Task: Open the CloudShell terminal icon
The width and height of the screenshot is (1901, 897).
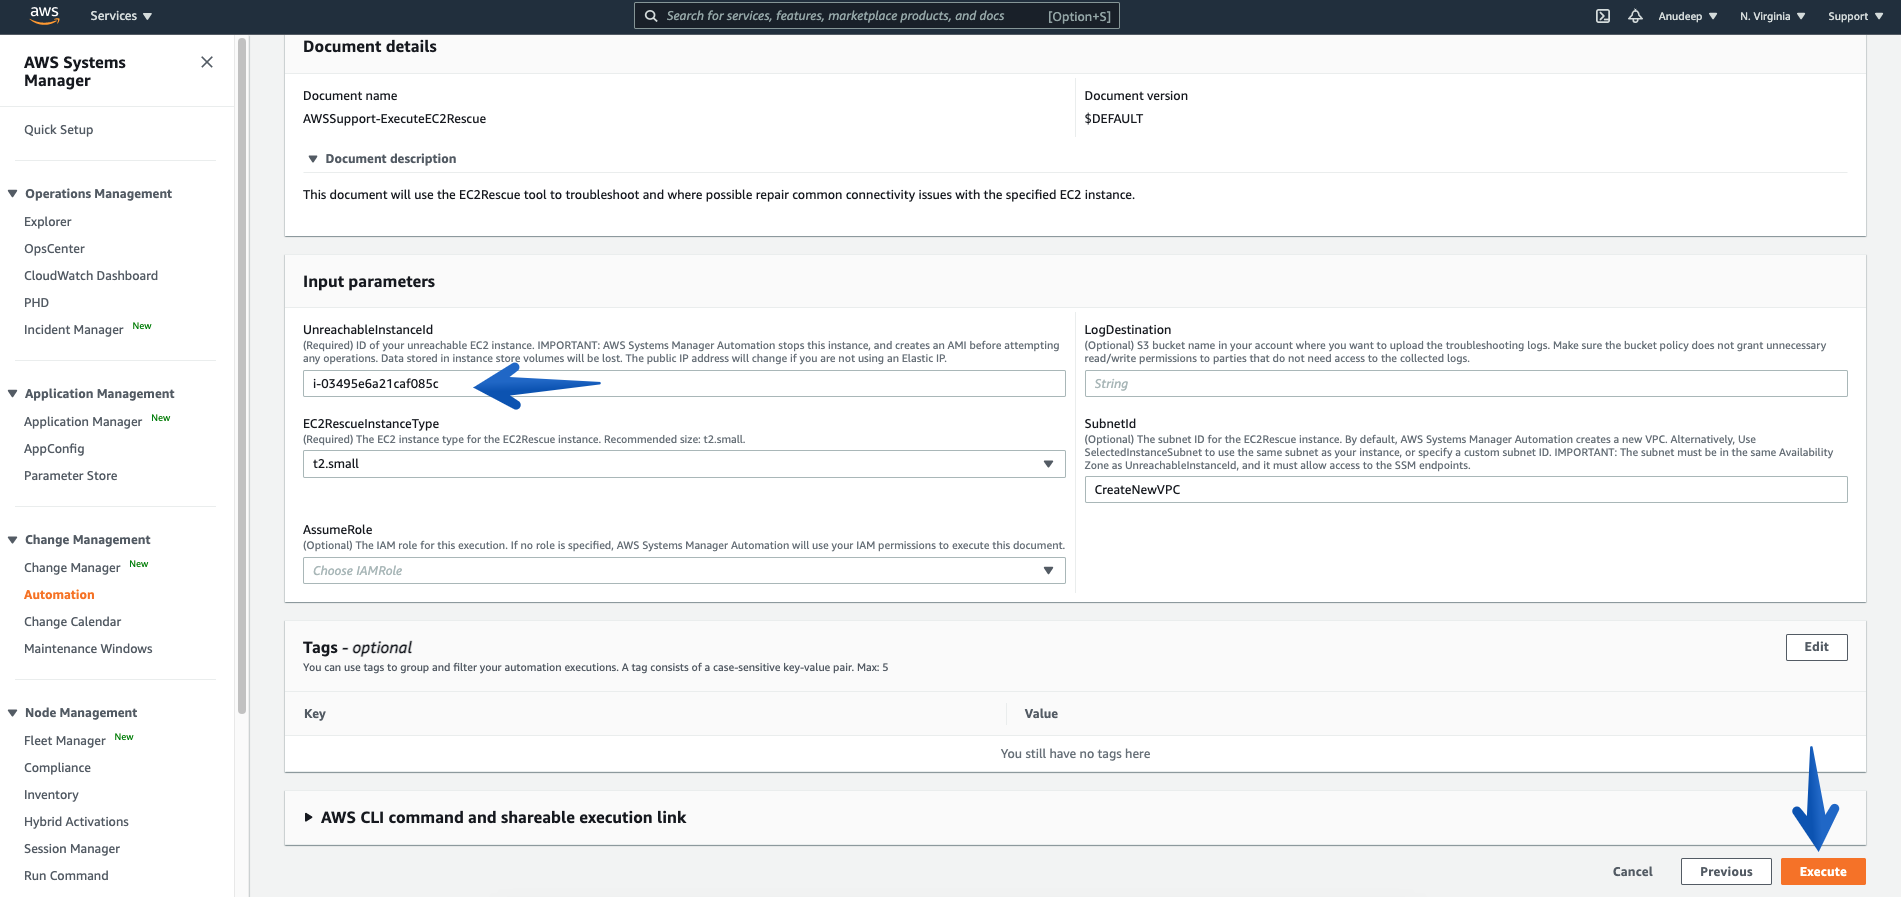Action: 1603,16
